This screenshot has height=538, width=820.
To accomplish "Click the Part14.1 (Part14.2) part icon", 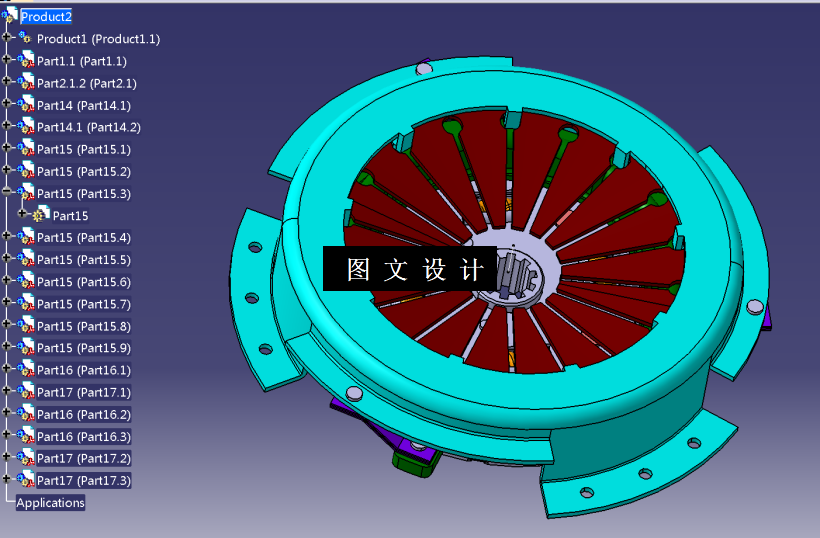I will [x=26, y=126].
